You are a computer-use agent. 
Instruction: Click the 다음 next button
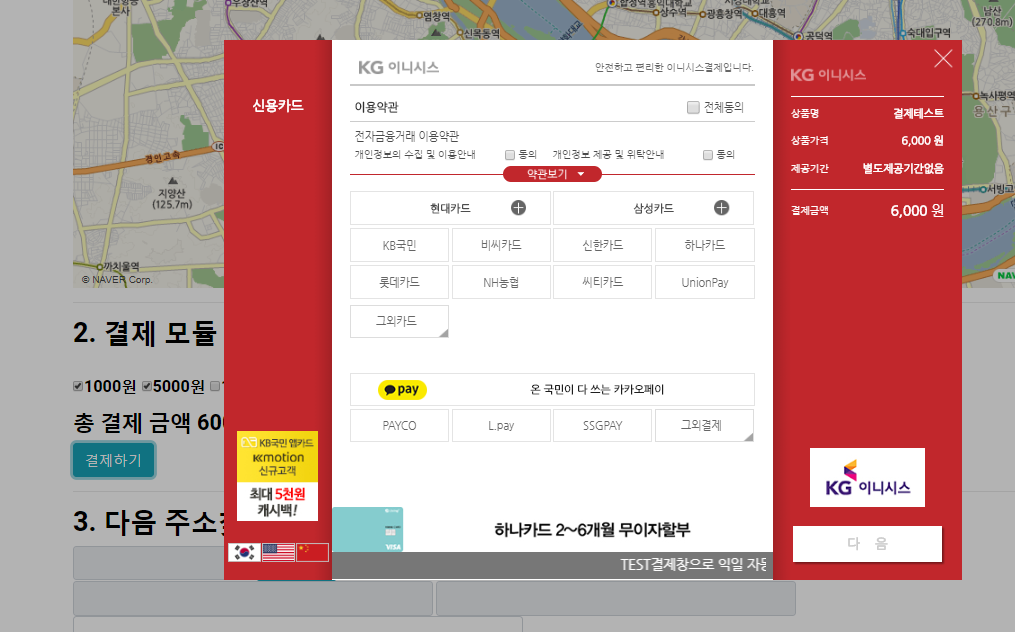tap(867, 544)
